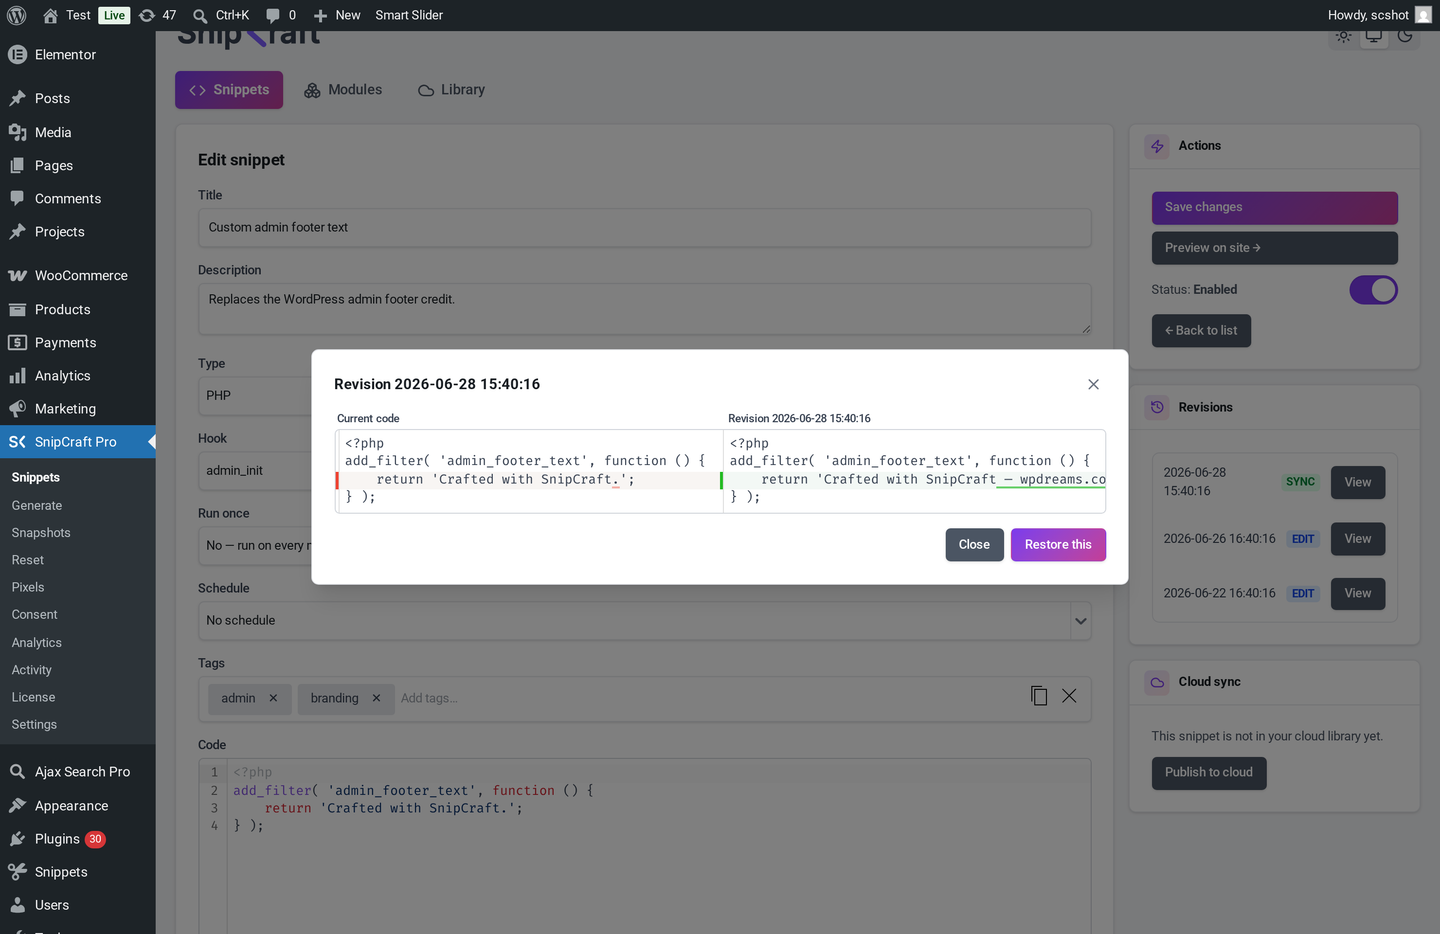
Task: Click the Revisions history panel icon
Action: (1157, 408)
